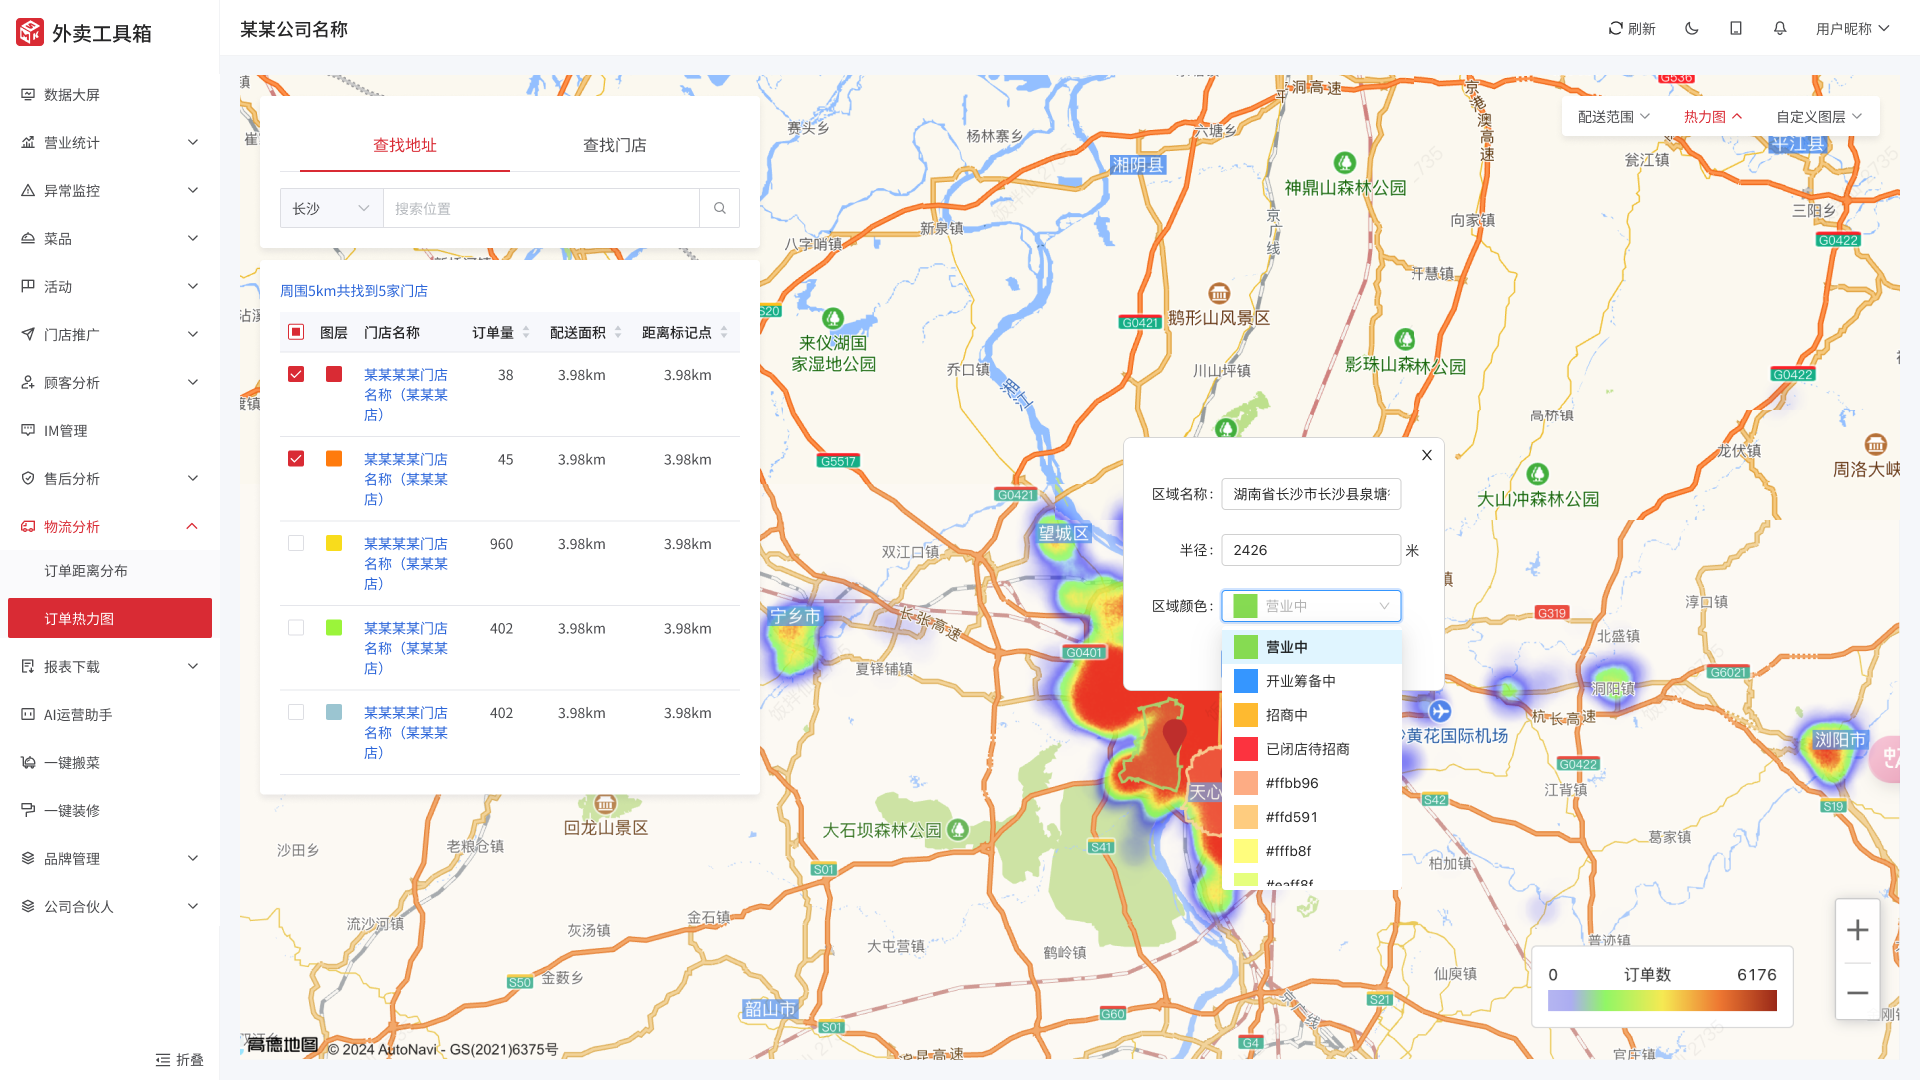Close the region settings popup
The height and width of the screenshot is (1080, 1920).
click(1427, 455)
